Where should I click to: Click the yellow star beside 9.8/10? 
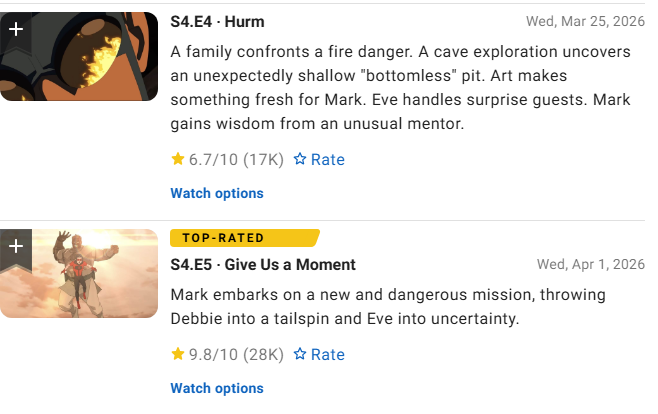177,354
